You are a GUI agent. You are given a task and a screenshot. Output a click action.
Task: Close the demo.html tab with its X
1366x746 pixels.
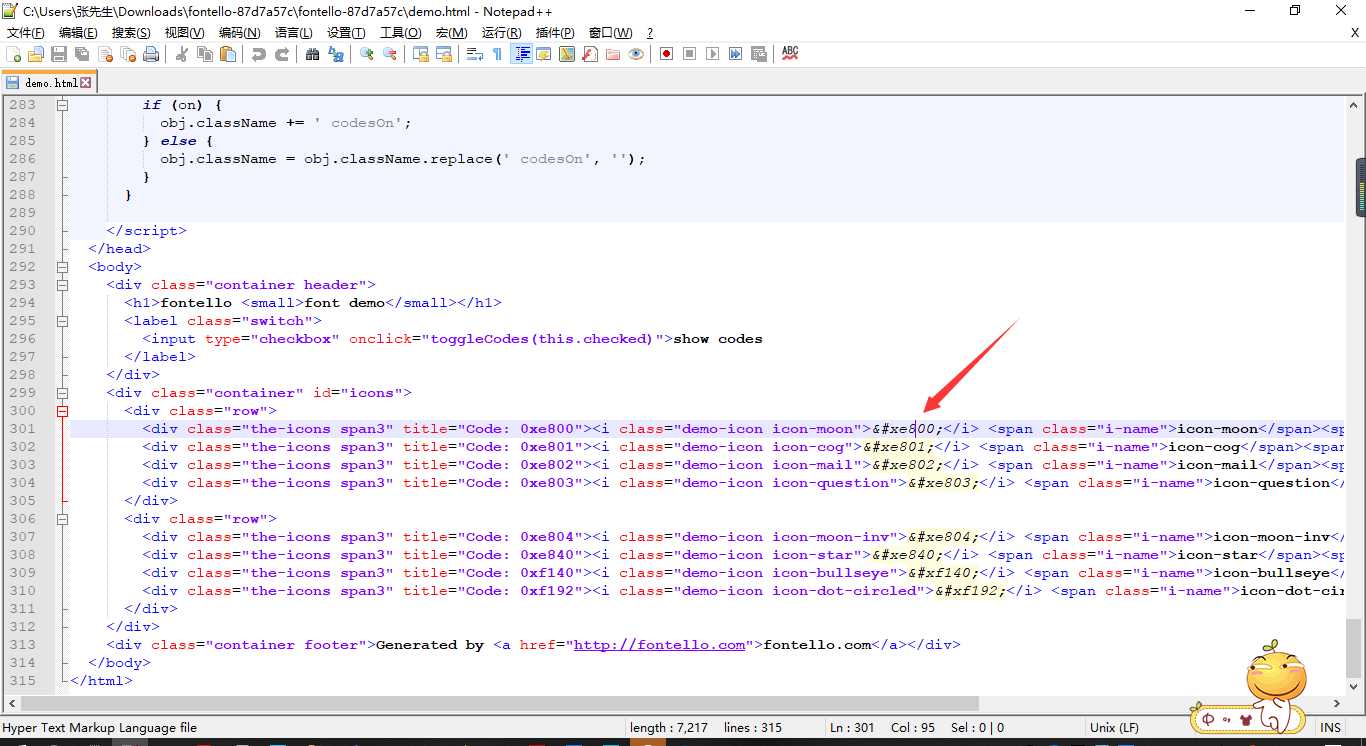[x=86, y=83]
